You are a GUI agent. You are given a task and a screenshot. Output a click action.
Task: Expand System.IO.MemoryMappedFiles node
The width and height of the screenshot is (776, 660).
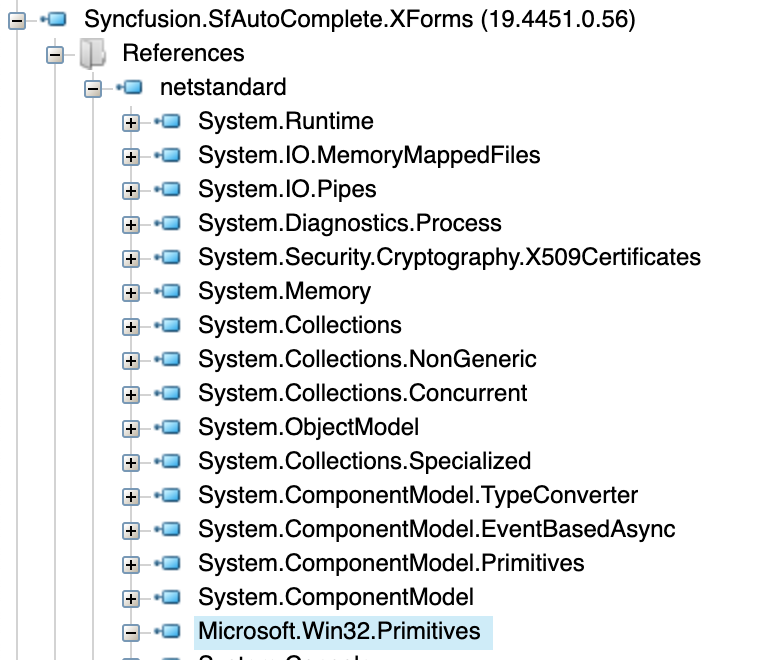tap(131, 157)
